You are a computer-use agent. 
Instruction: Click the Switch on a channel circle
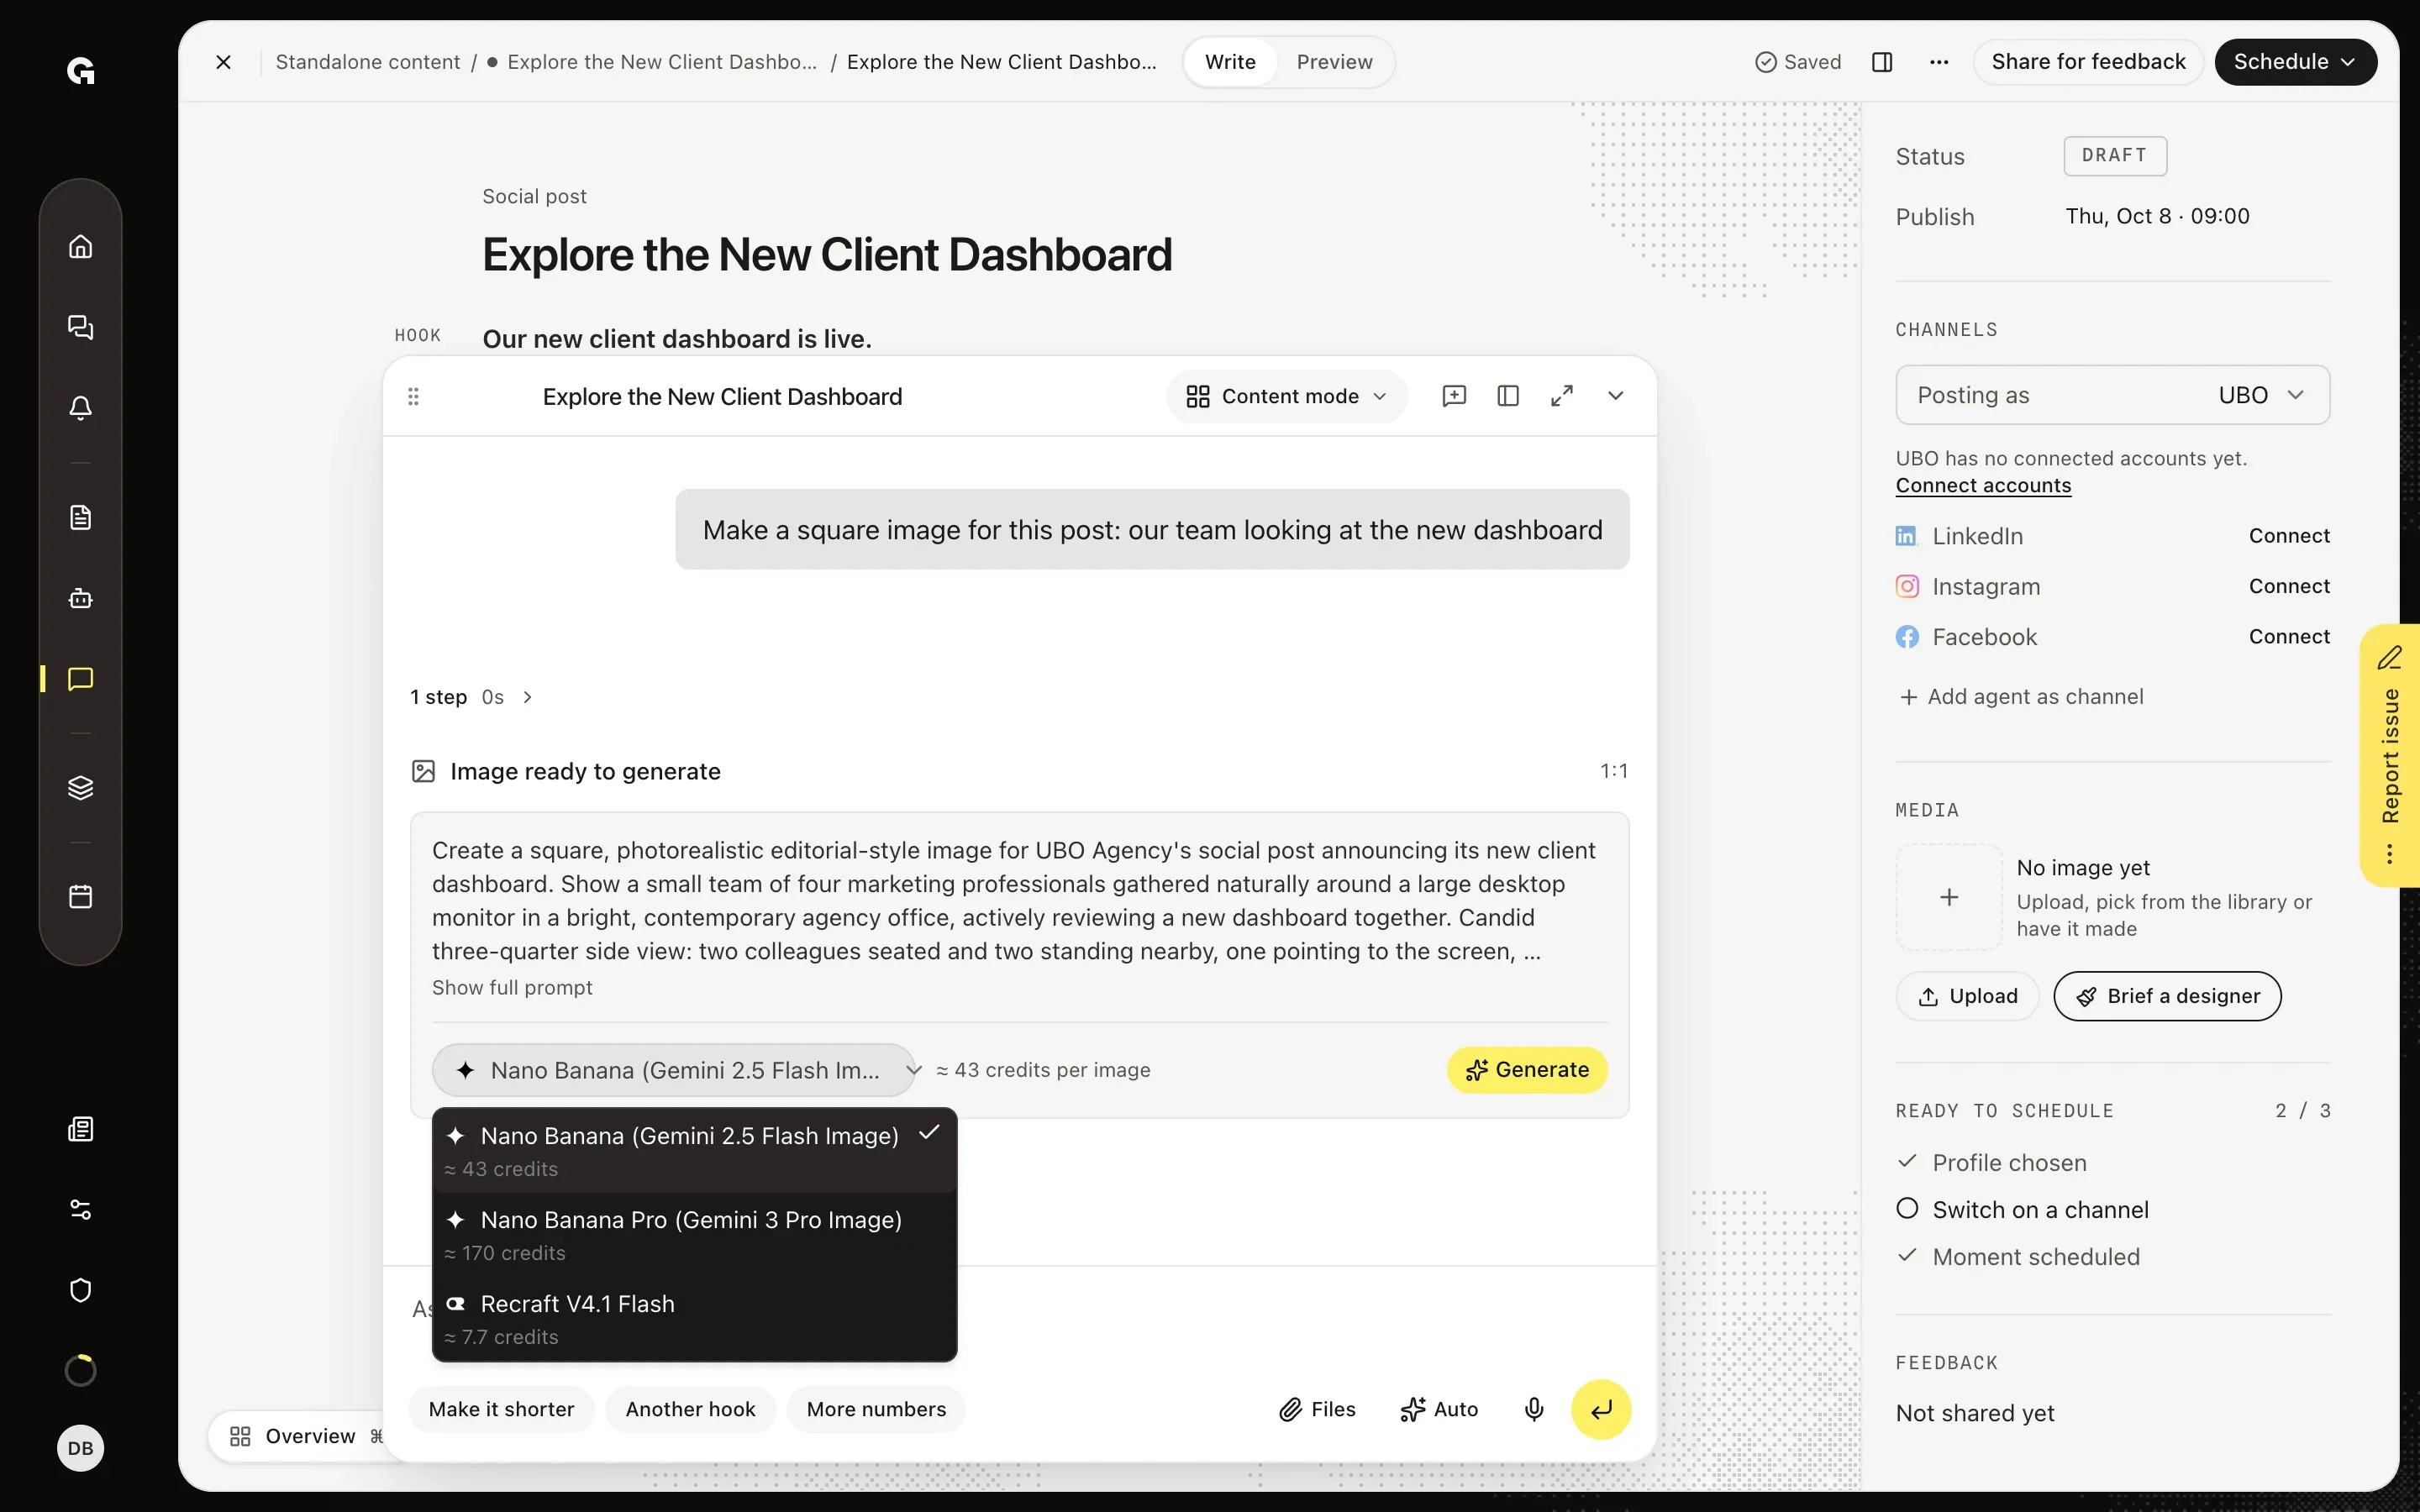[x=1907, y=1209]
